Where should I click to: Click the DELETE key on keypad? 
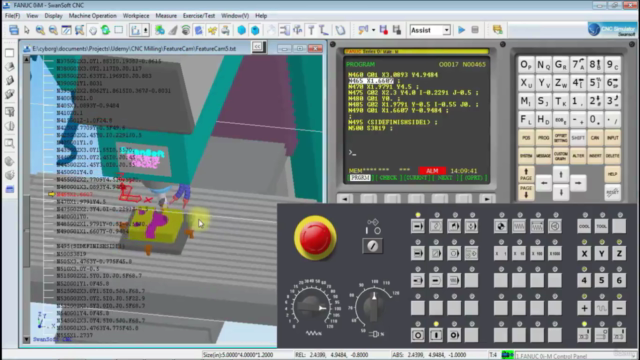pos(613,156)
